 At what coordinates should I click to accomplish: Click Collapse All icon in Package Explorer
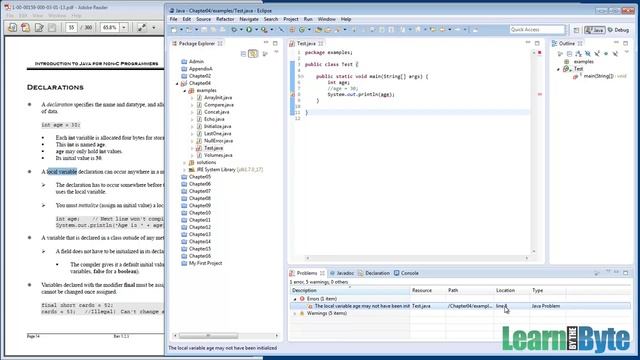(x=243, y=53)
